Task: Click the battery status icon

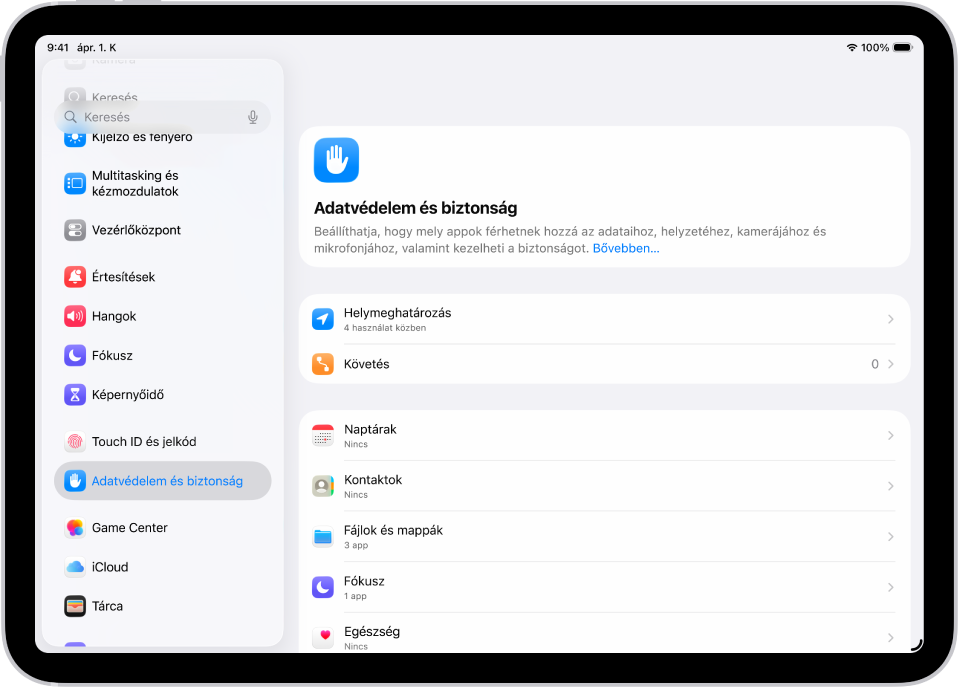Action: click(902, 48)
